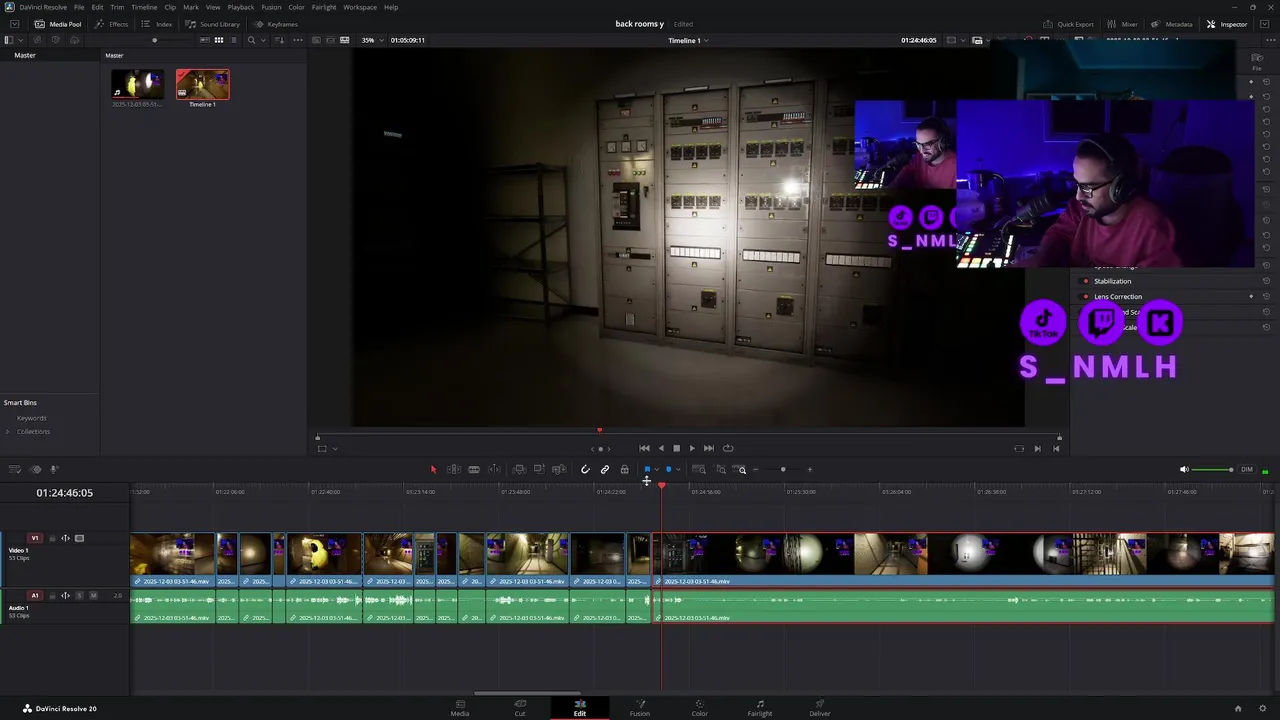
Task: Open the Workspace menu
Action: (x=360, y=7)
